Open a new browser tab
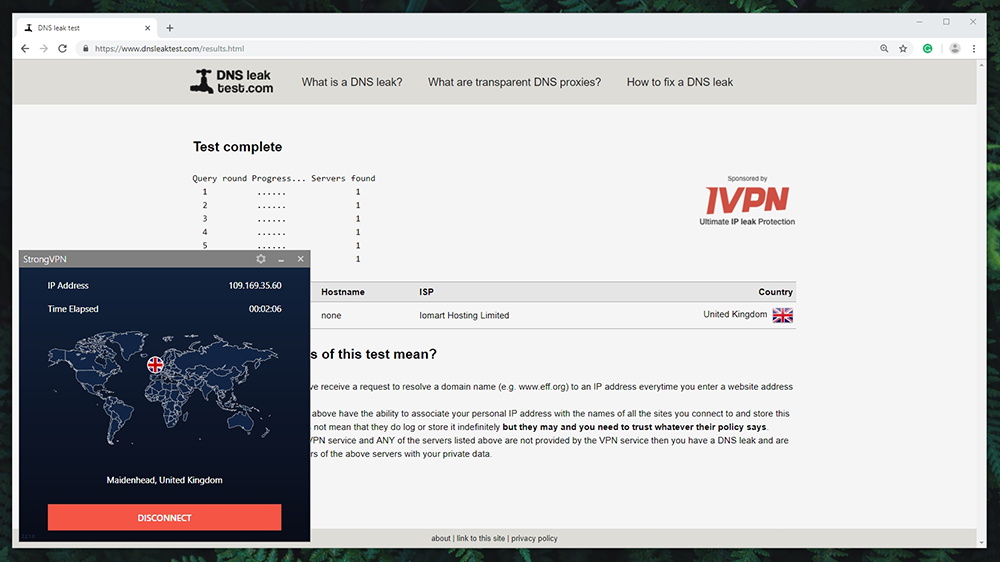The width and height of the screenshot is (1000, 562). click(x=170, y=28)
